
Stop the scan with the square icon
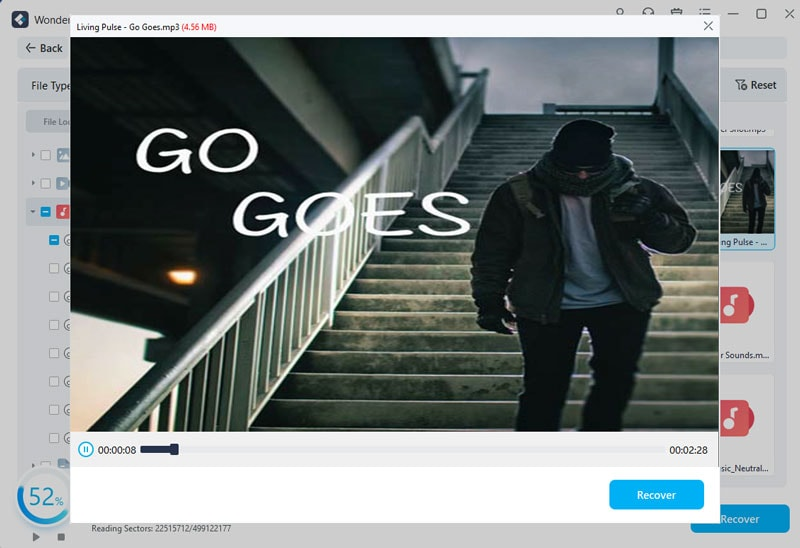click(x=61, y=537)
